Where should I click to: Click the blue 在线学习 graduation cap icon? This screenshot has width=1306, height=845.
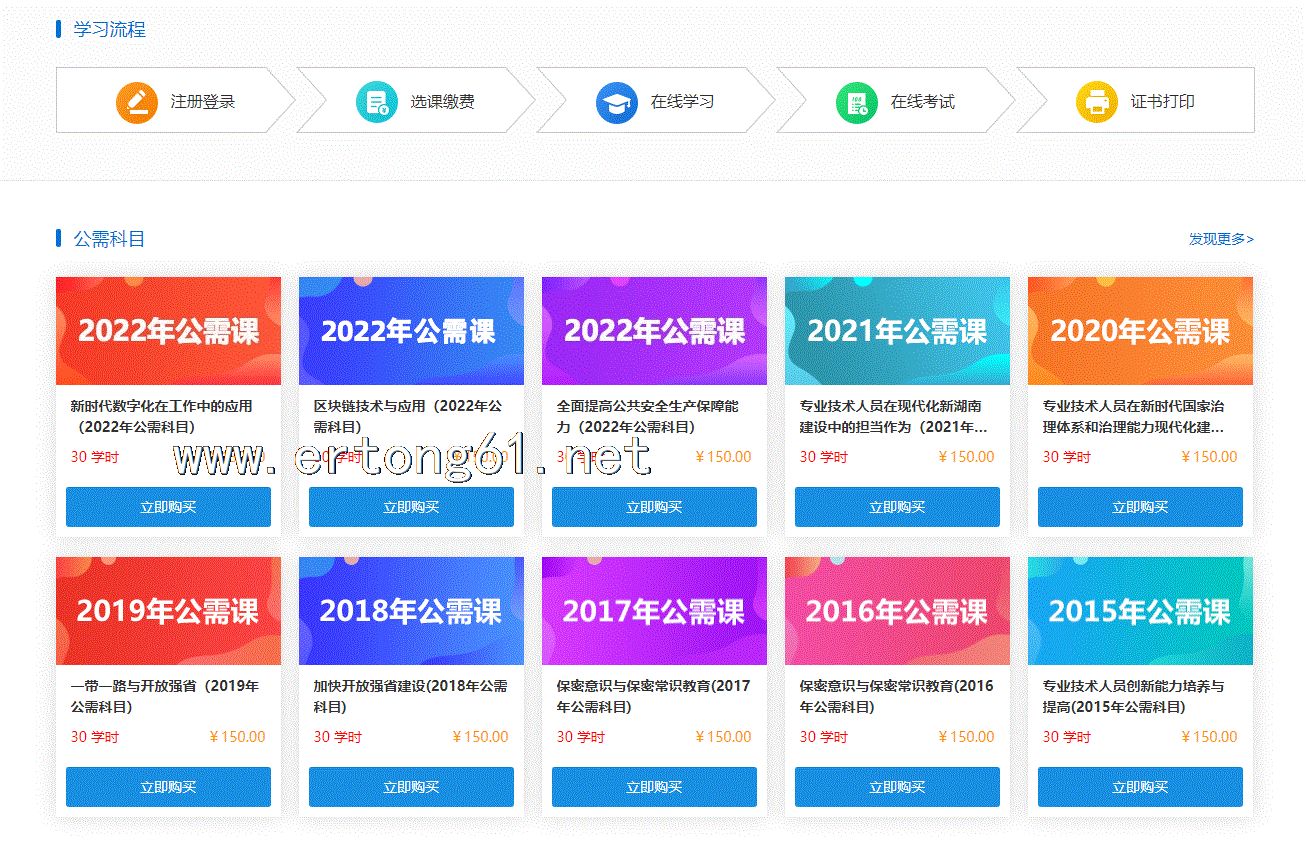[x=617, y=102]
